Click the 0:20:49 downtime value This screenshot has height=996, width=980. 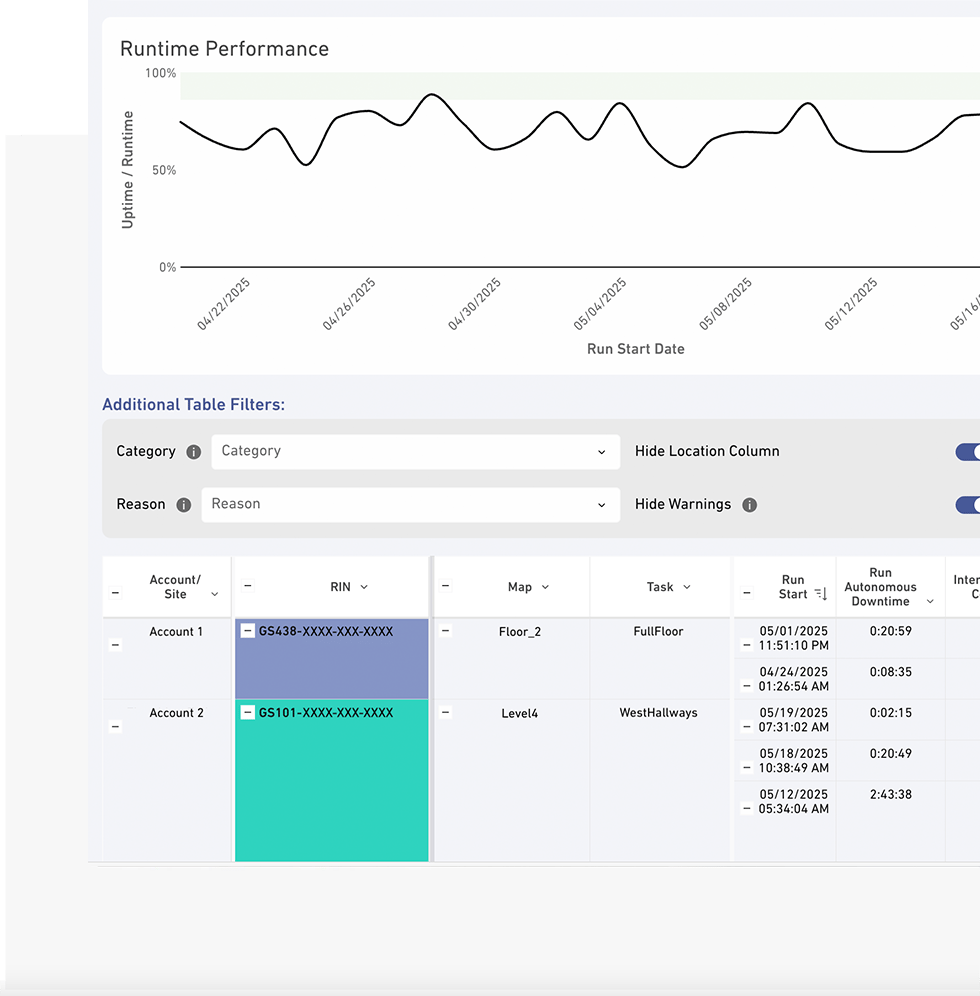(890, 753)
